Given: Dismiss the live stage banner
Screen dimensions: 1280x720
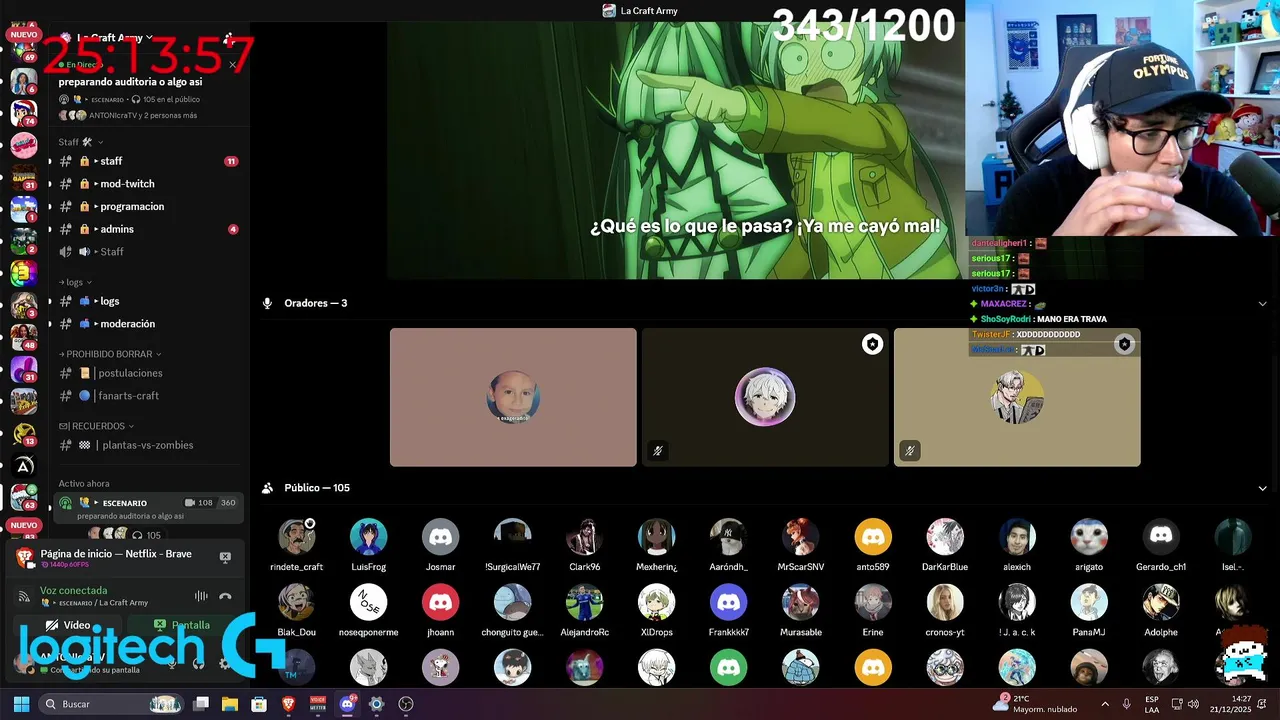Looking at the screenshot, I should click(x=232, y=65).
